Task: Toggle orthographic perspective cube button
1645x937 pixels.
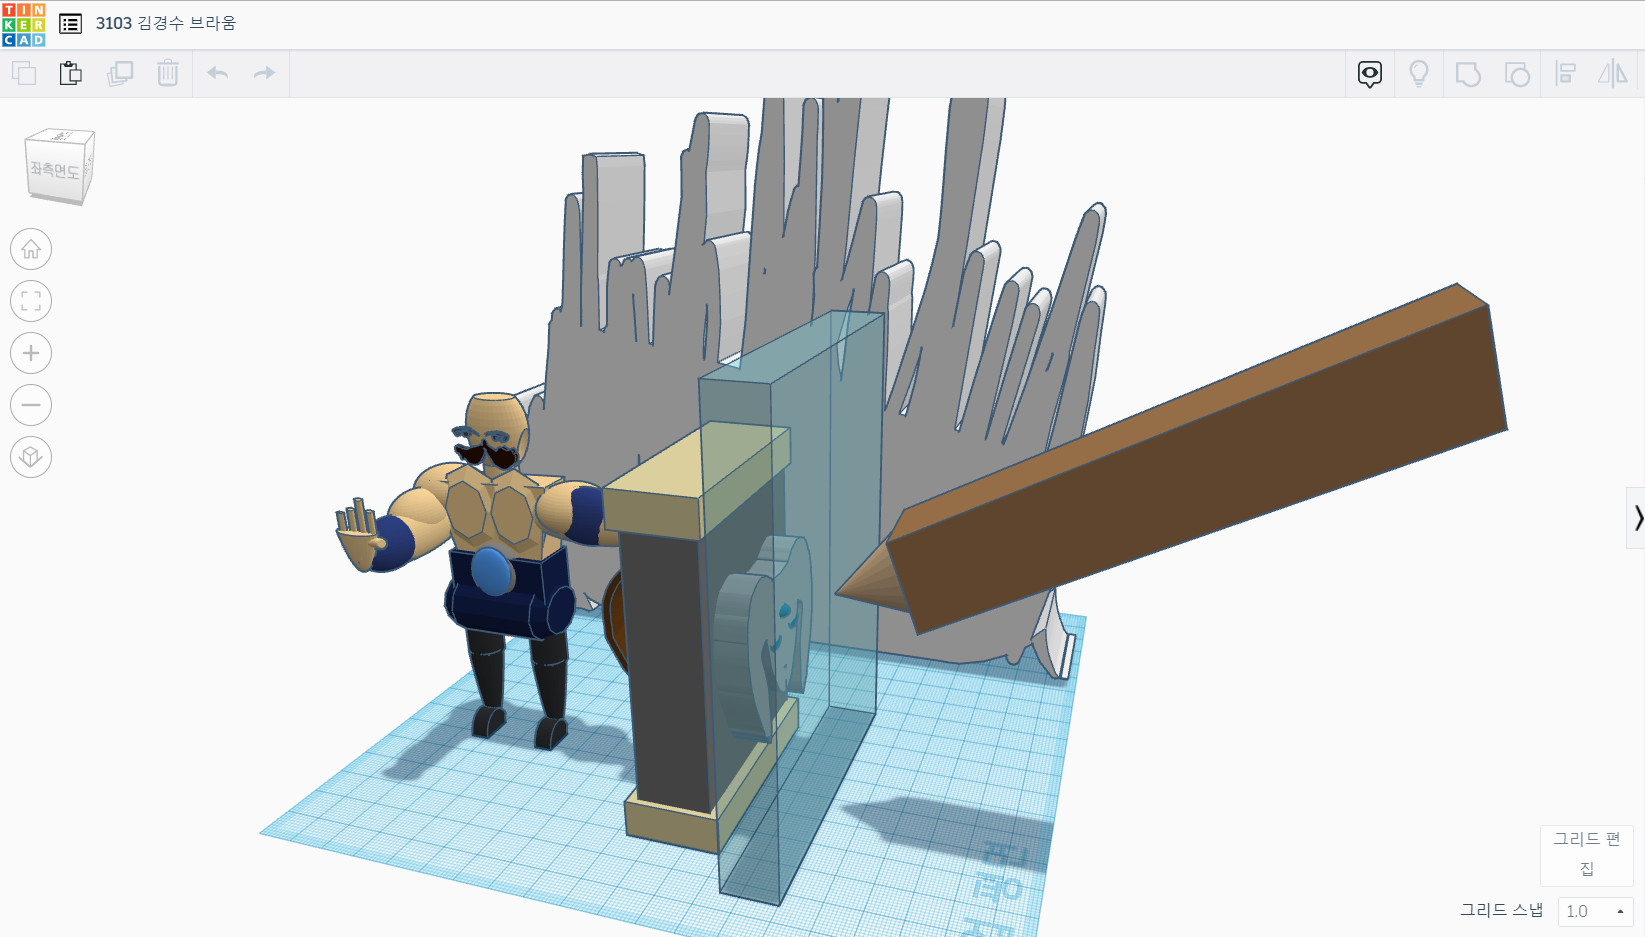Action: (31, 457)
